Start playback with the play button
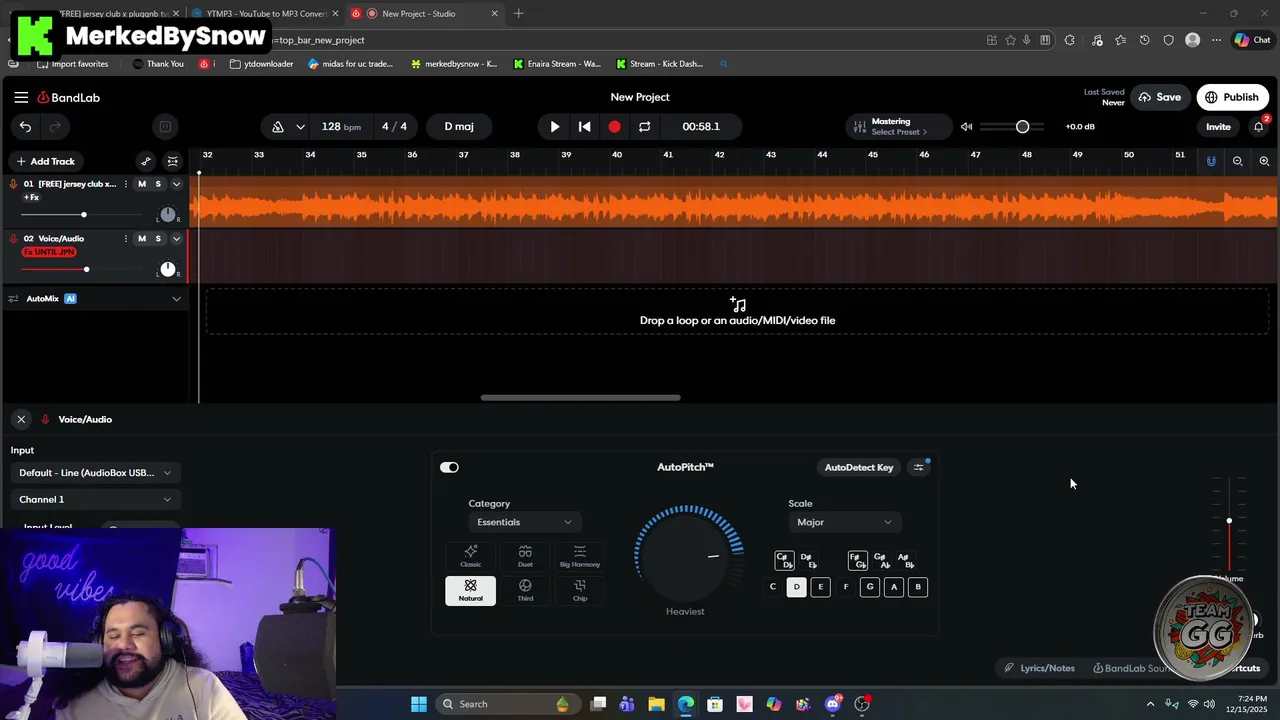The height and width of the screenshot is (720, 1280). tap(555, 127)
